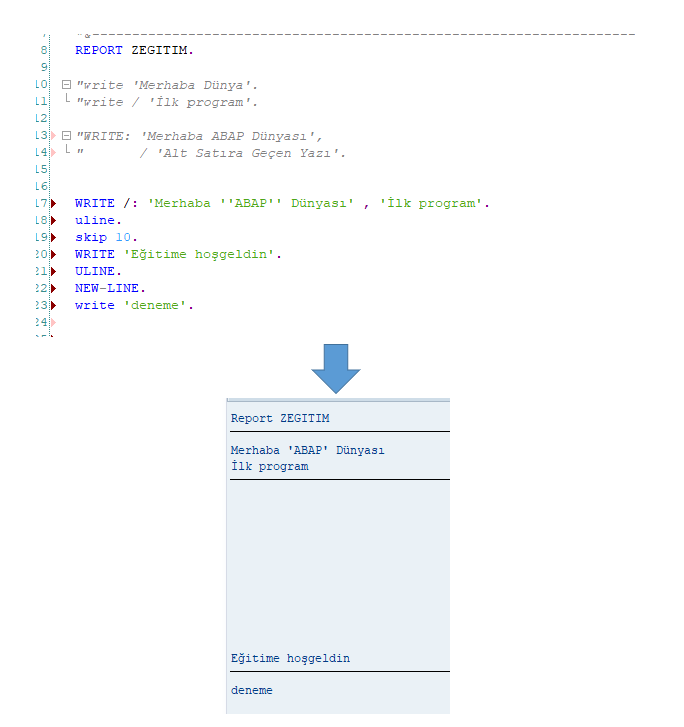This screenshot has height=727, width=684.
Task: Click 'deneme' text in the output
Action: tap(251, 690)
